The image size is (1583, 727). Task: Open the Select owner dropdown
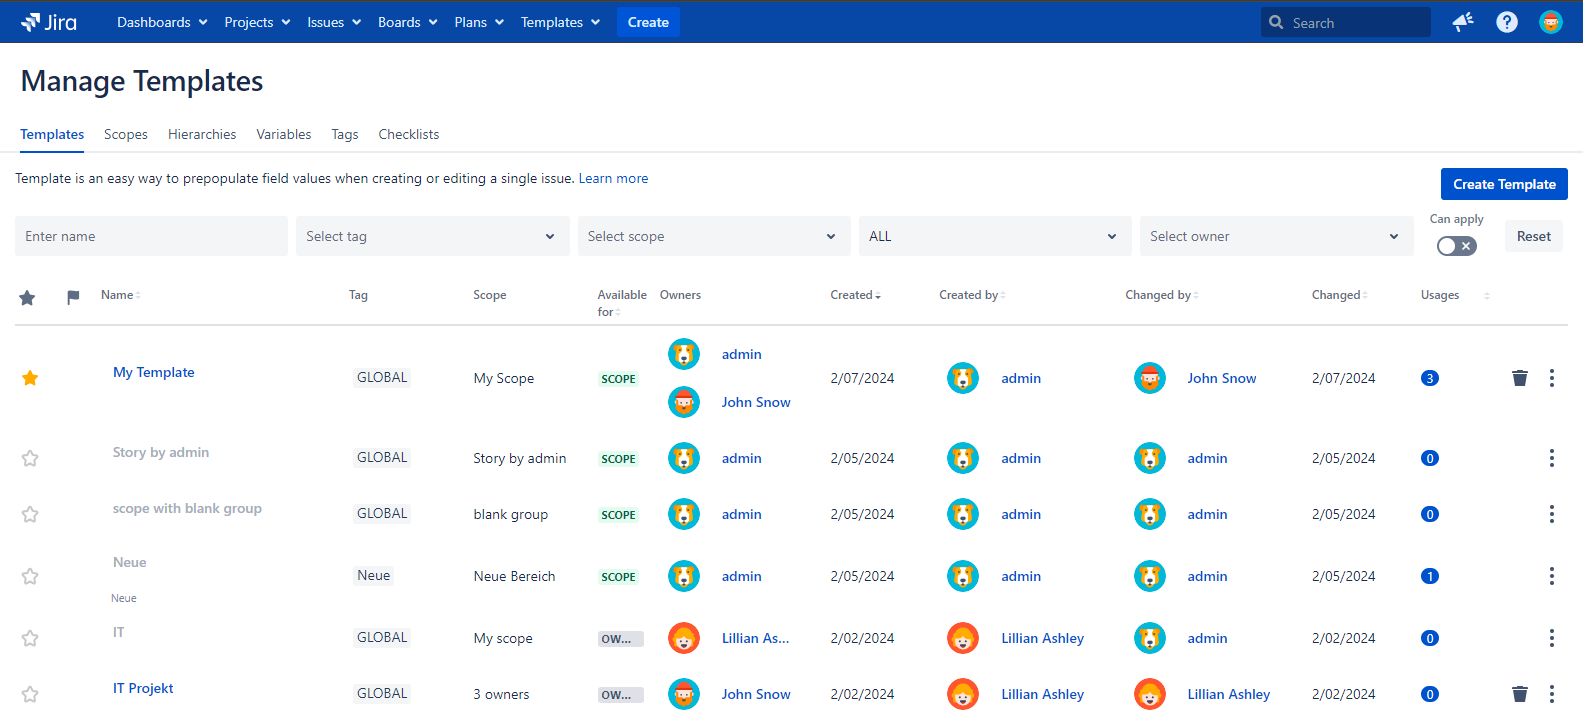pos(1275,236)
